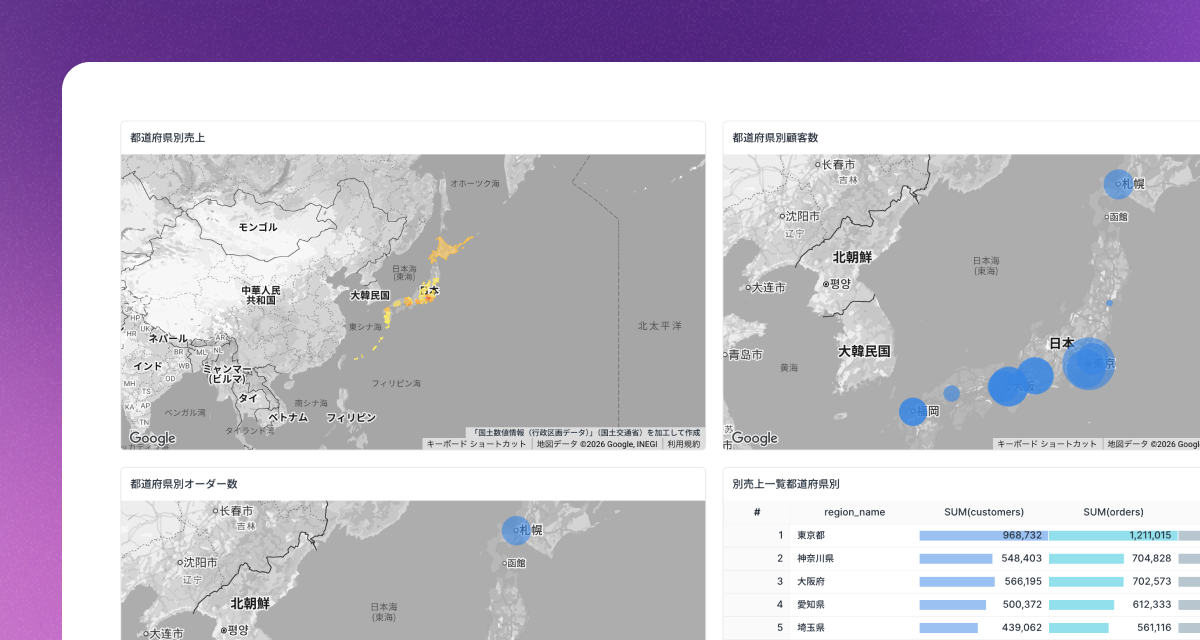Click 大韓民国 label in 都道府県別顧客数 map
1200x640 pixels.
click(864, 351)
